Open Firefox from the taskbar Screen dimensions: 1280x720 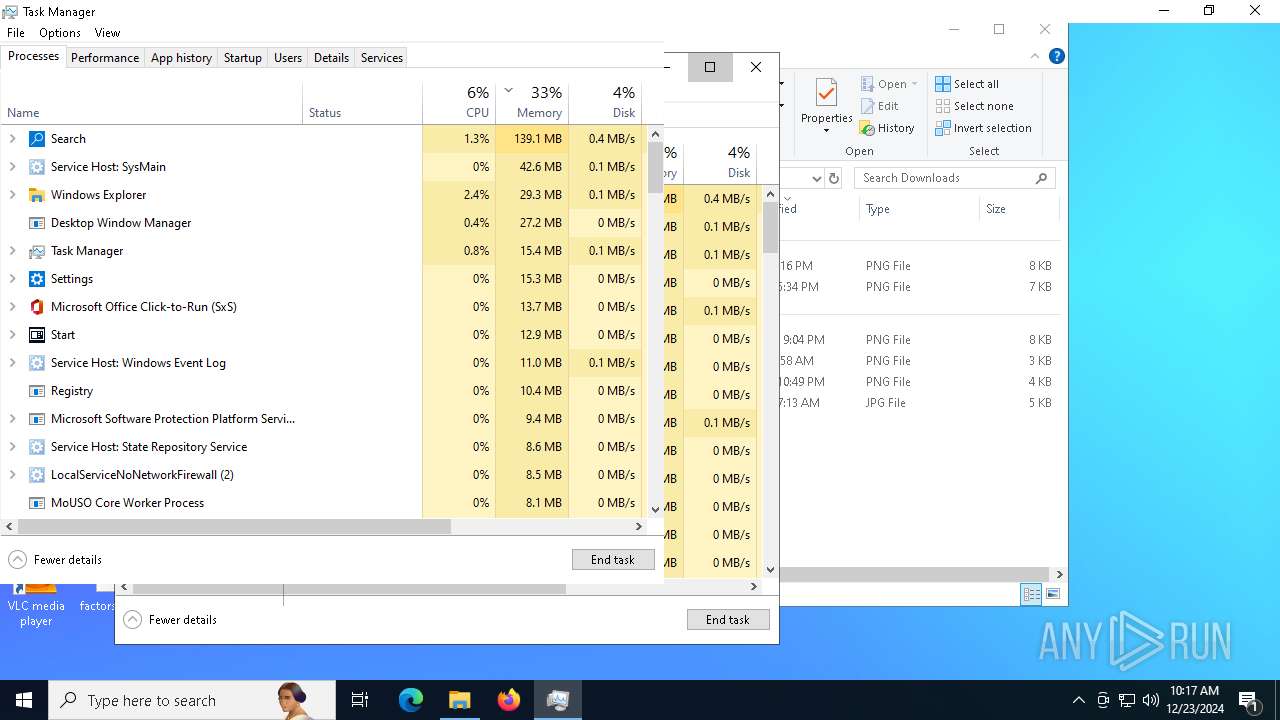[x=509, y=700]
